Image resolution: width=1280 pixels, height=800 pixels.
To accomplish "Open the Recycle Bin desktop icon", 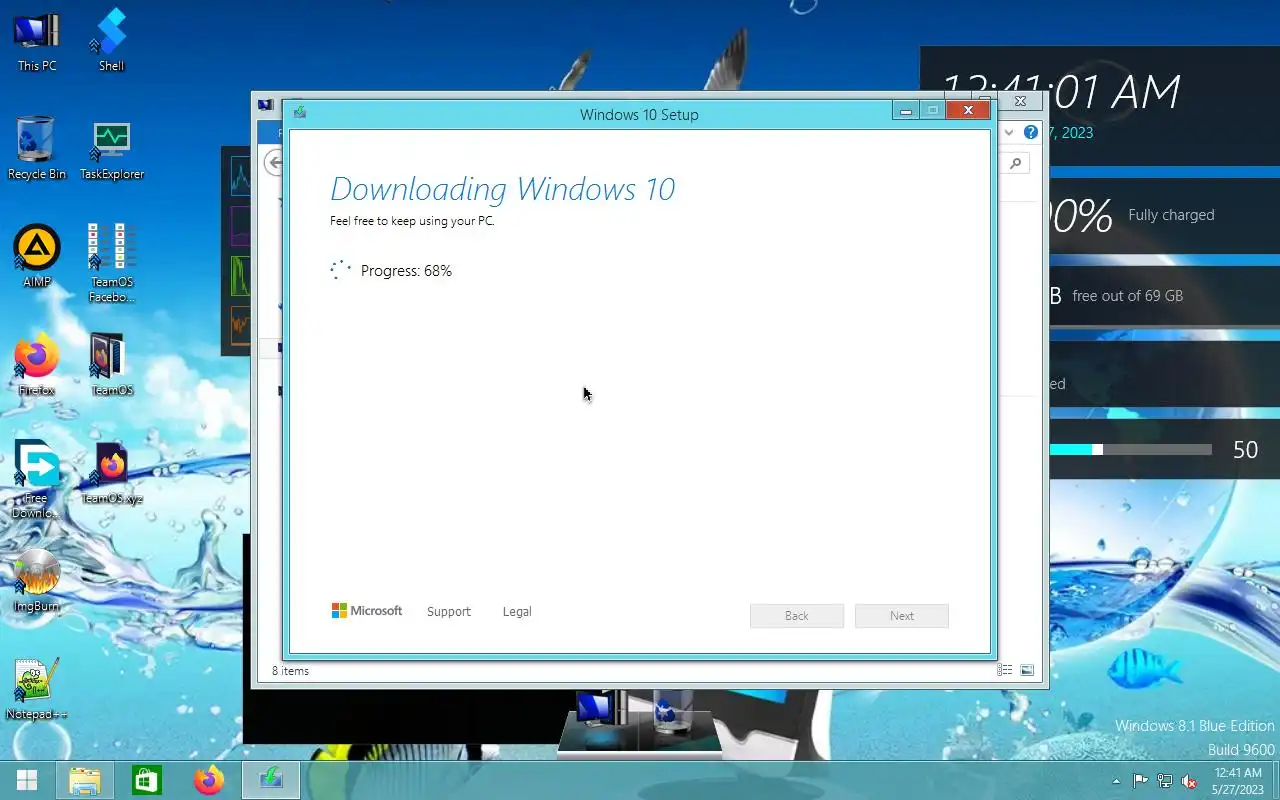I will click(x=37, y=148).
